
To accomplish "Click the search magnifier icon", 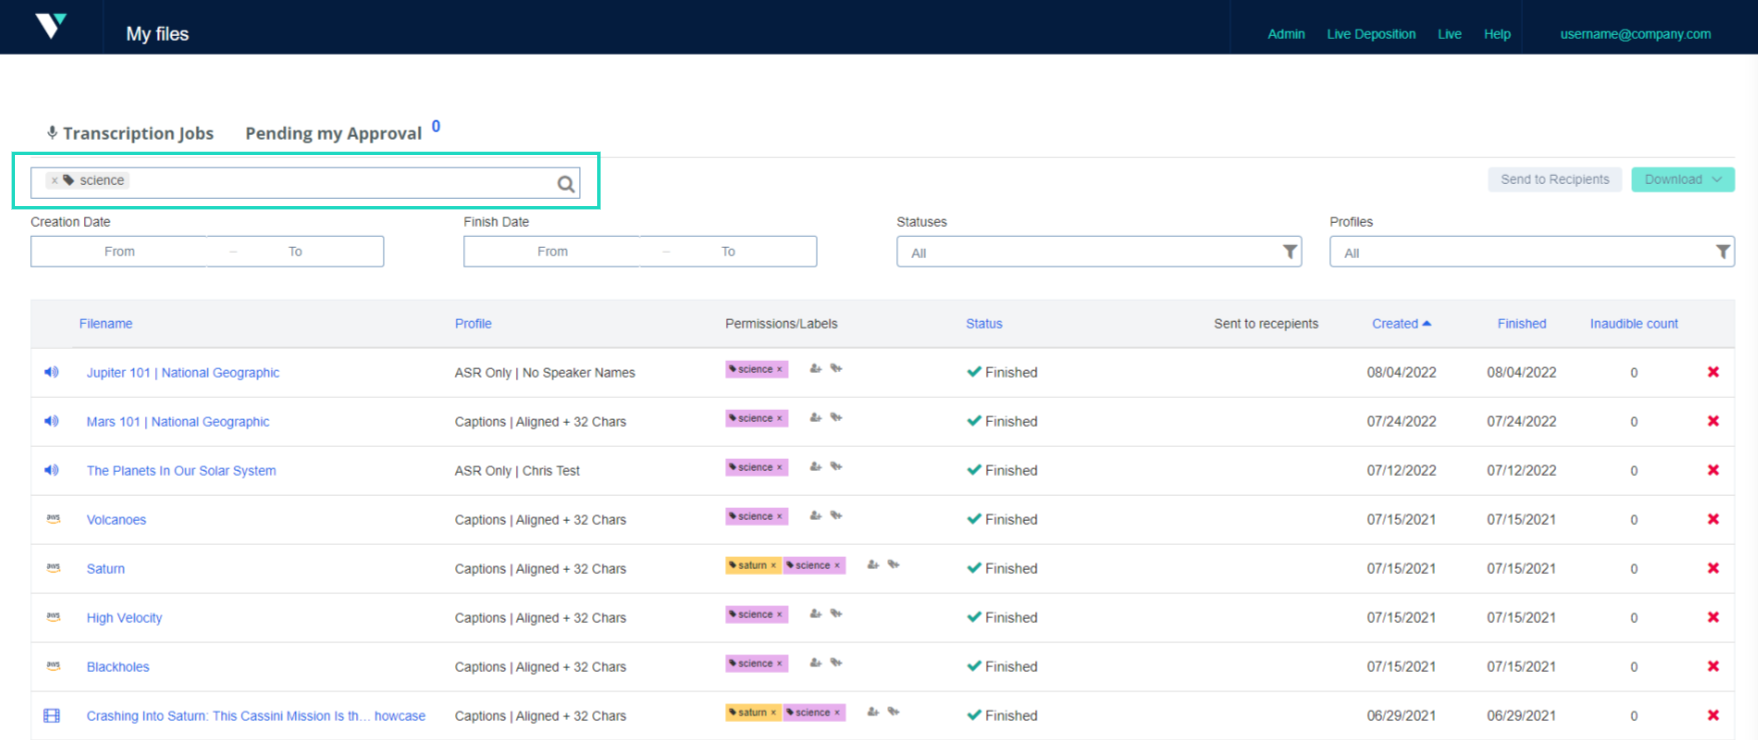I will click(565, 184).
